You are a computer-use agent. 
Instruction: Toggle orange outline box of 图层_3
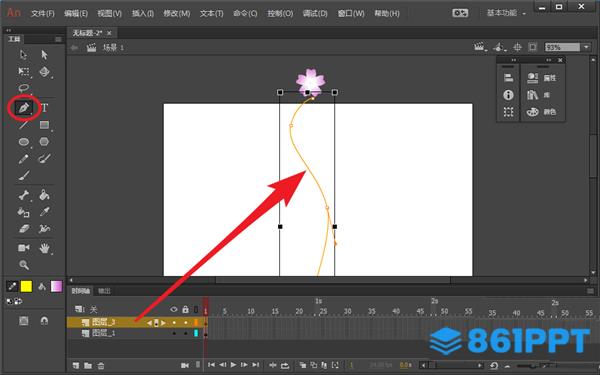point(196,323)
